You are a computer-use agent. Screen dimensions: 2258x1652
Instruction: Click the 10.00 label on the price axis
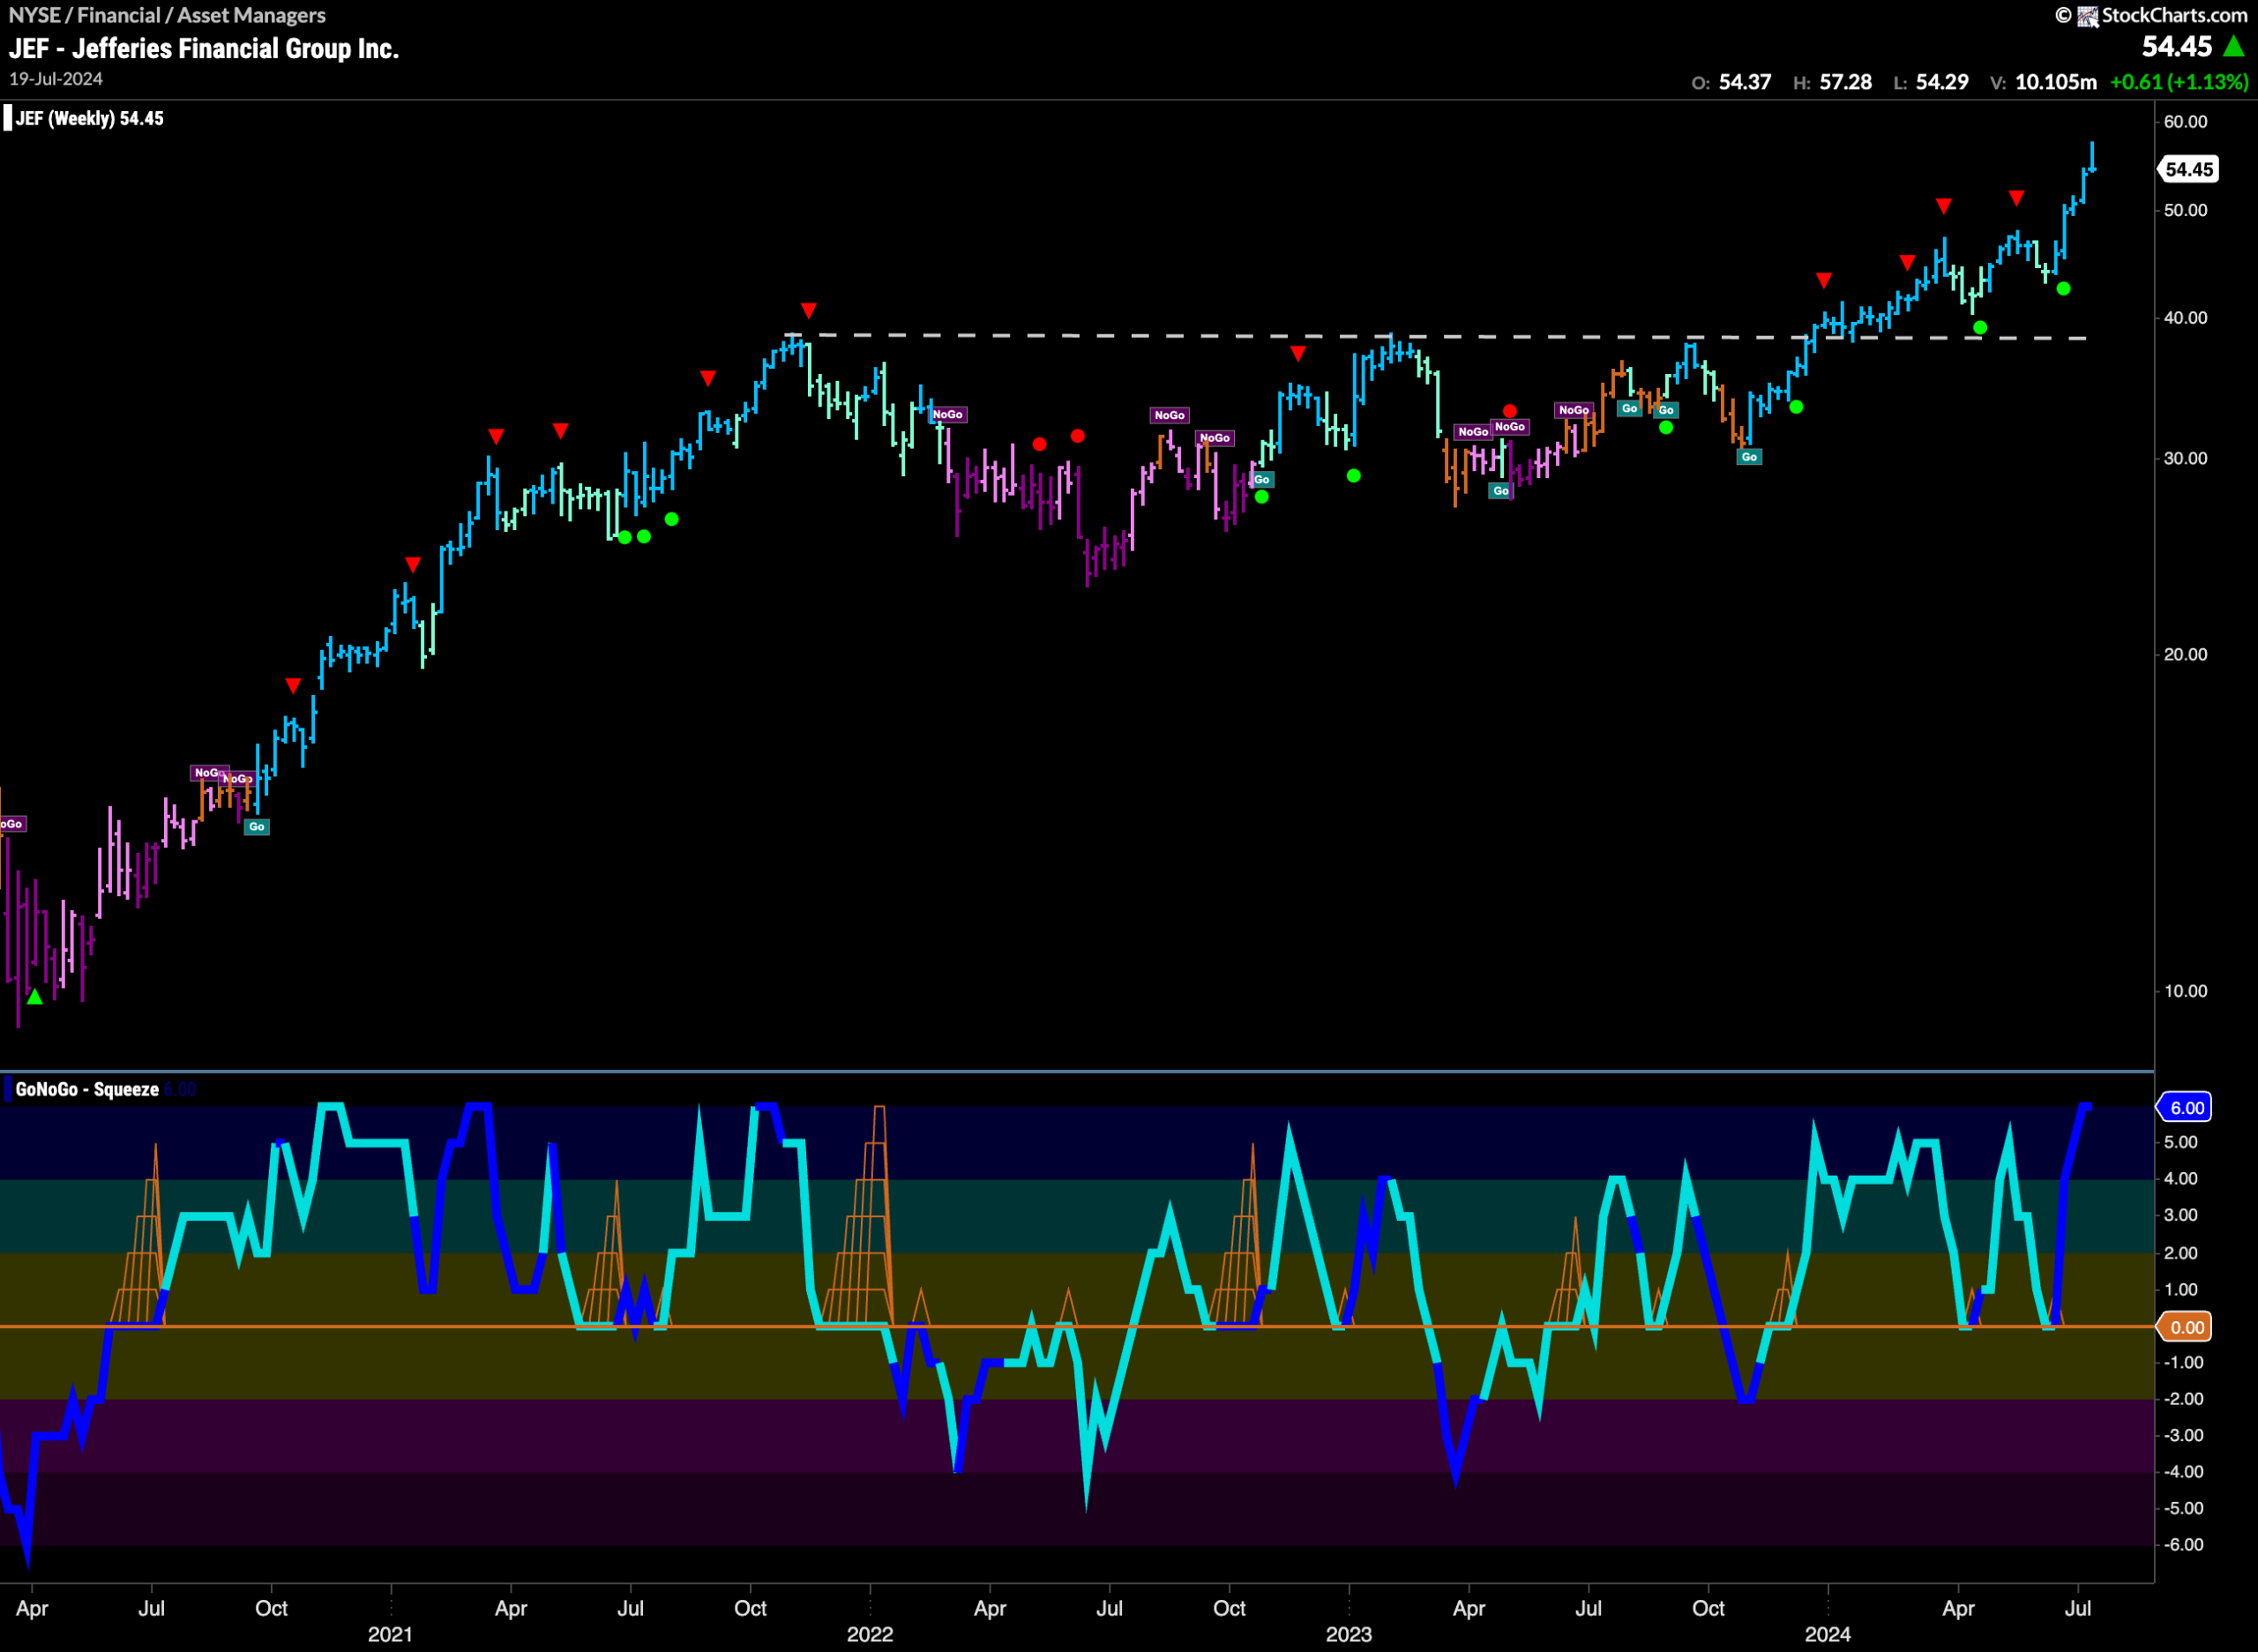tap(2185, 991)
